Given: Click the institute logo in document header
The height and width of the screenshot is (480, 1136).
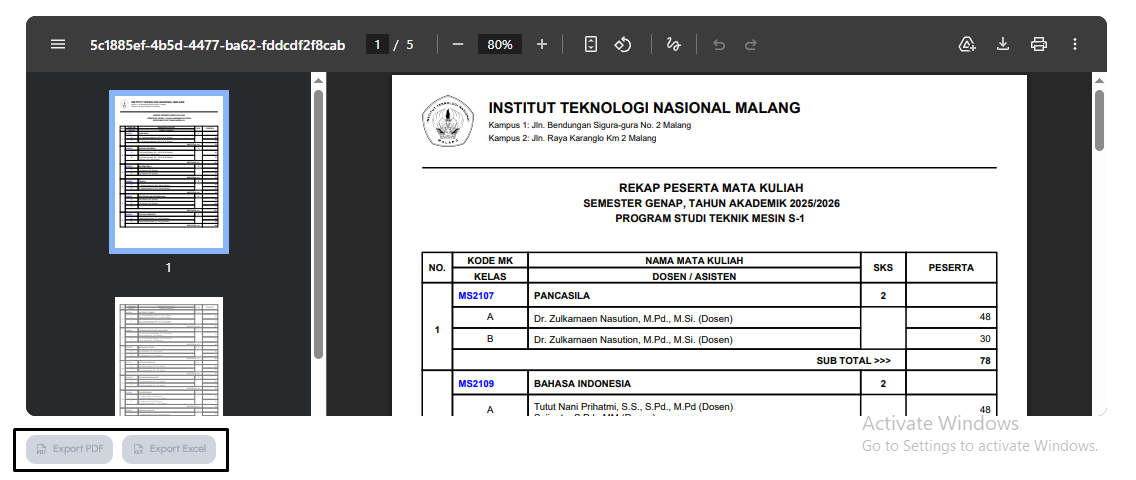Looking at the screenshot, I should (447, 120).
